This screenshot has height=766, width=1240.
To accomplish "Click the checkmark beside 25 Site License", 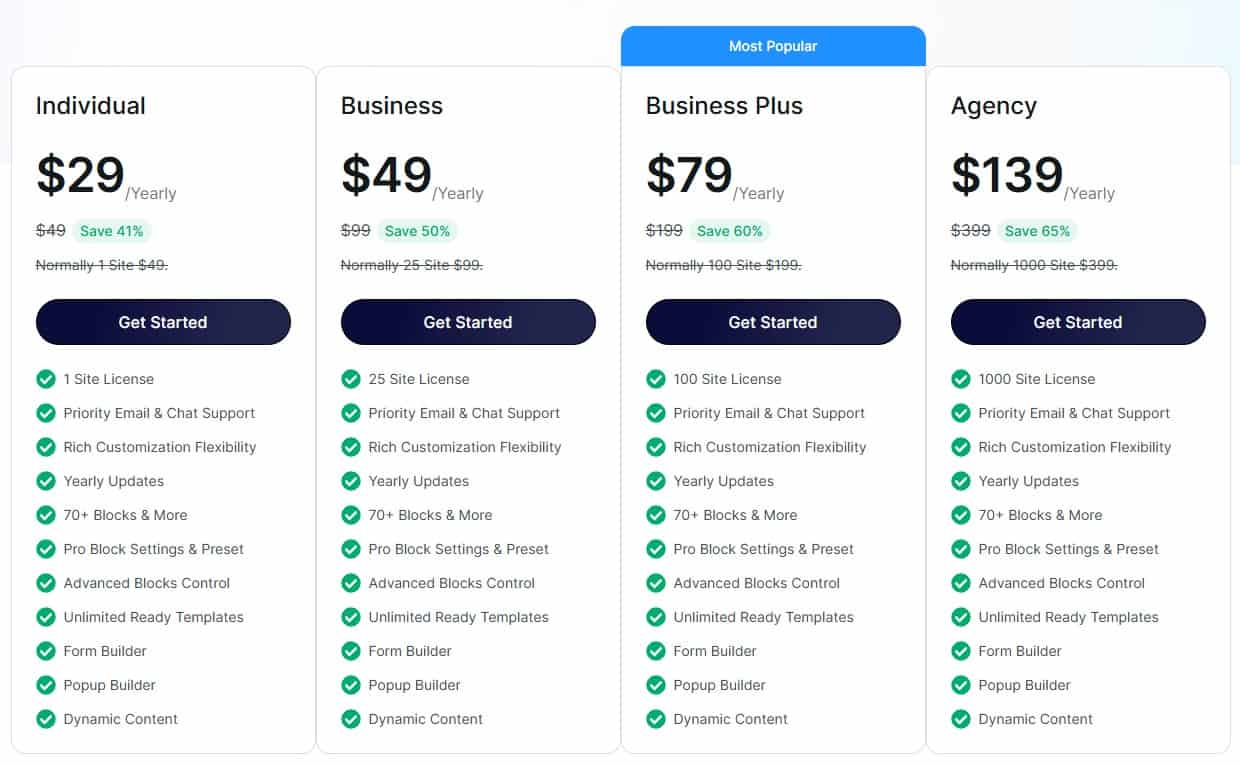I will pos(351,379).
